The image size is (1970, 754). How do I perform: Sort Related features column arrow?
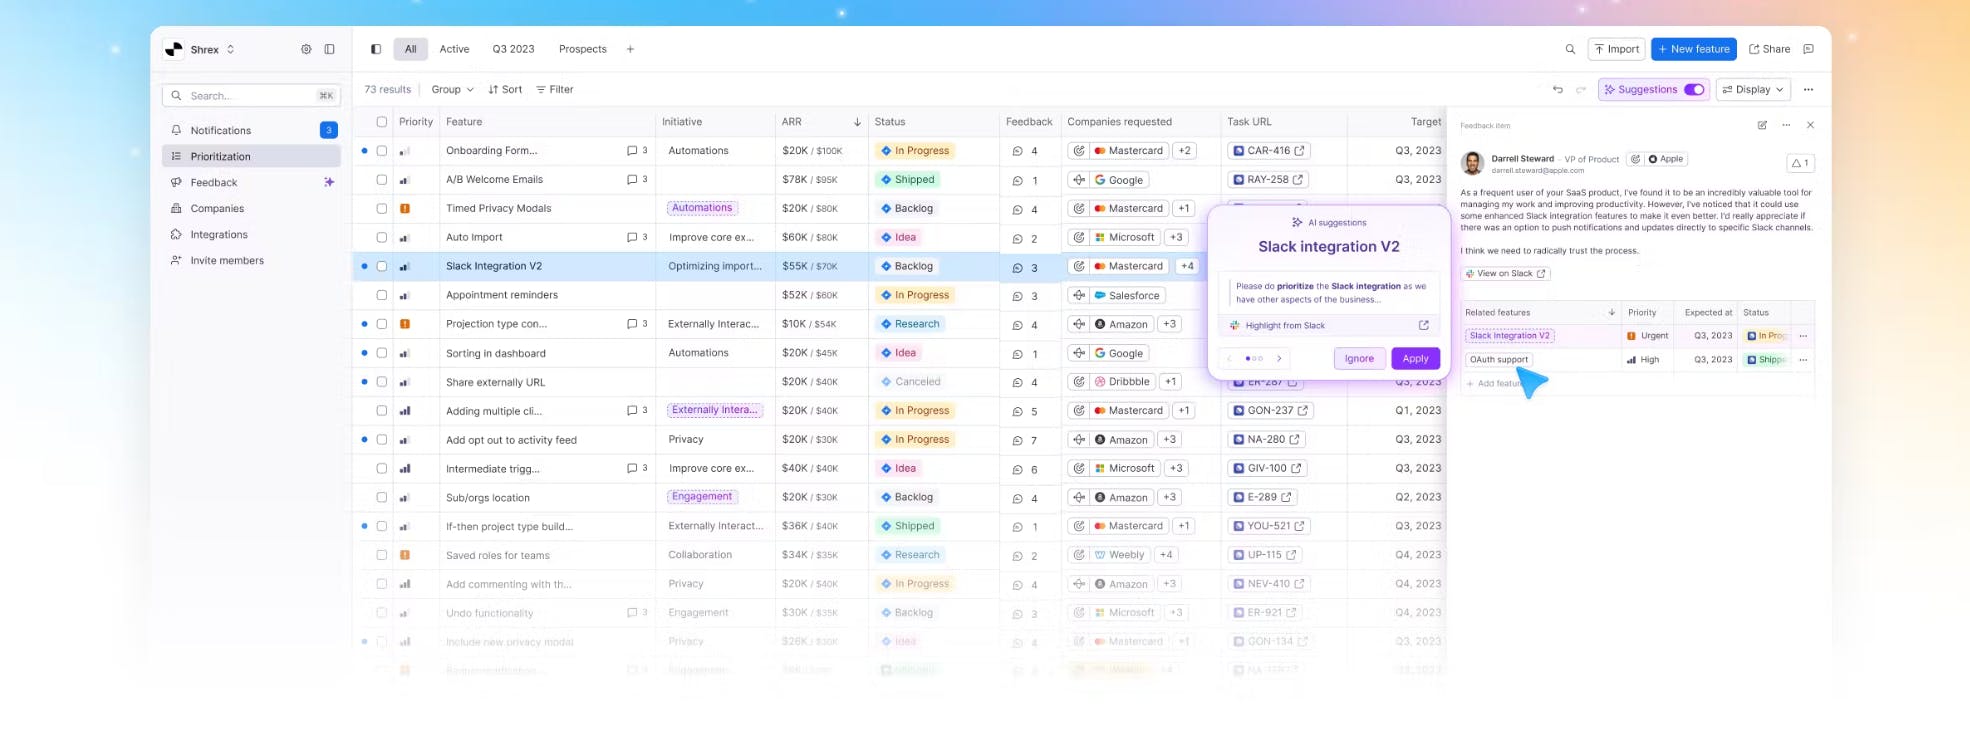1611,313
